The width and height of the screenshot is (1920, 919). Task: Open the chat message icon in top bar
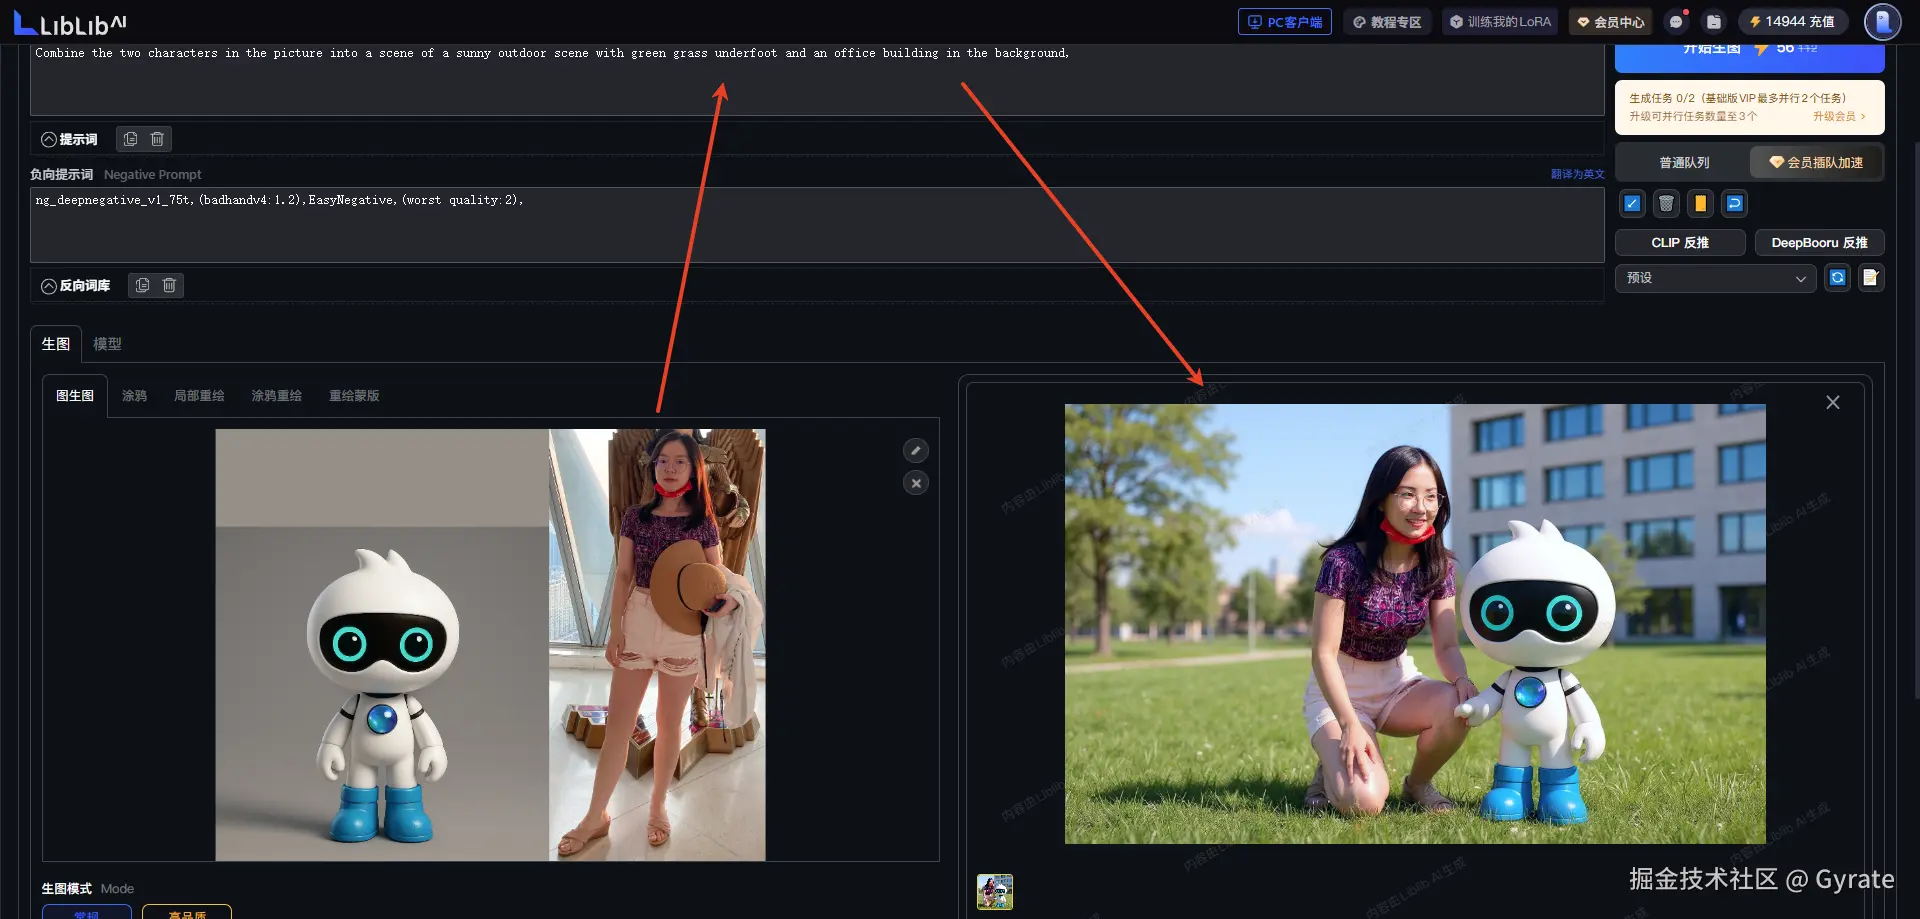(1676, 22)
